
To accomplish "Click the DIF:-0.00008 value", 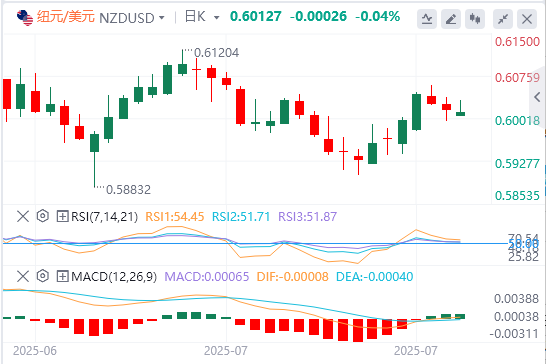I will tap(292, 277).
